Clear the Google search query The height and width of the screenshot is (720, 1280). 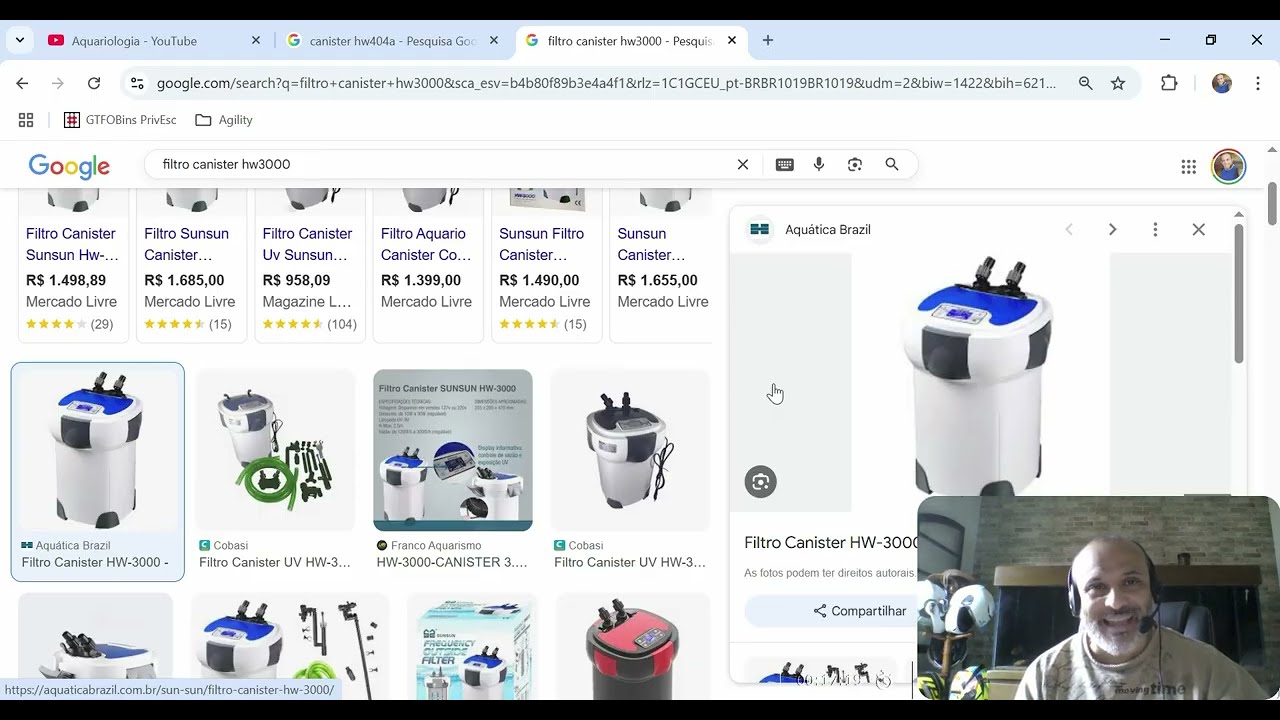coord(743,165)
